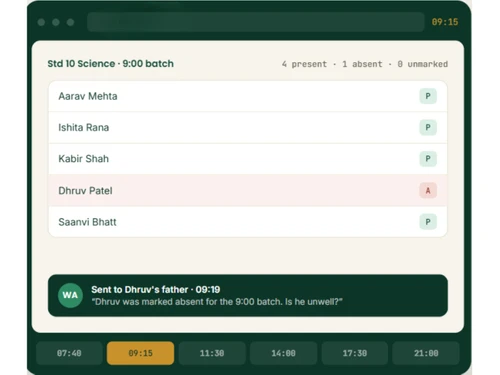
Task: Click the third window control dot
Action: coord(70,22)
